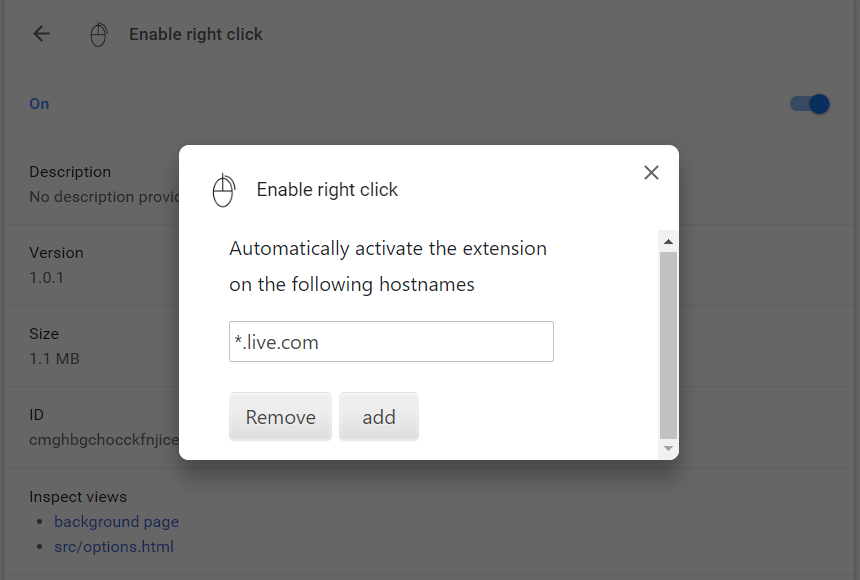Click the 1.1 MB size value

[x=54, y=359]
